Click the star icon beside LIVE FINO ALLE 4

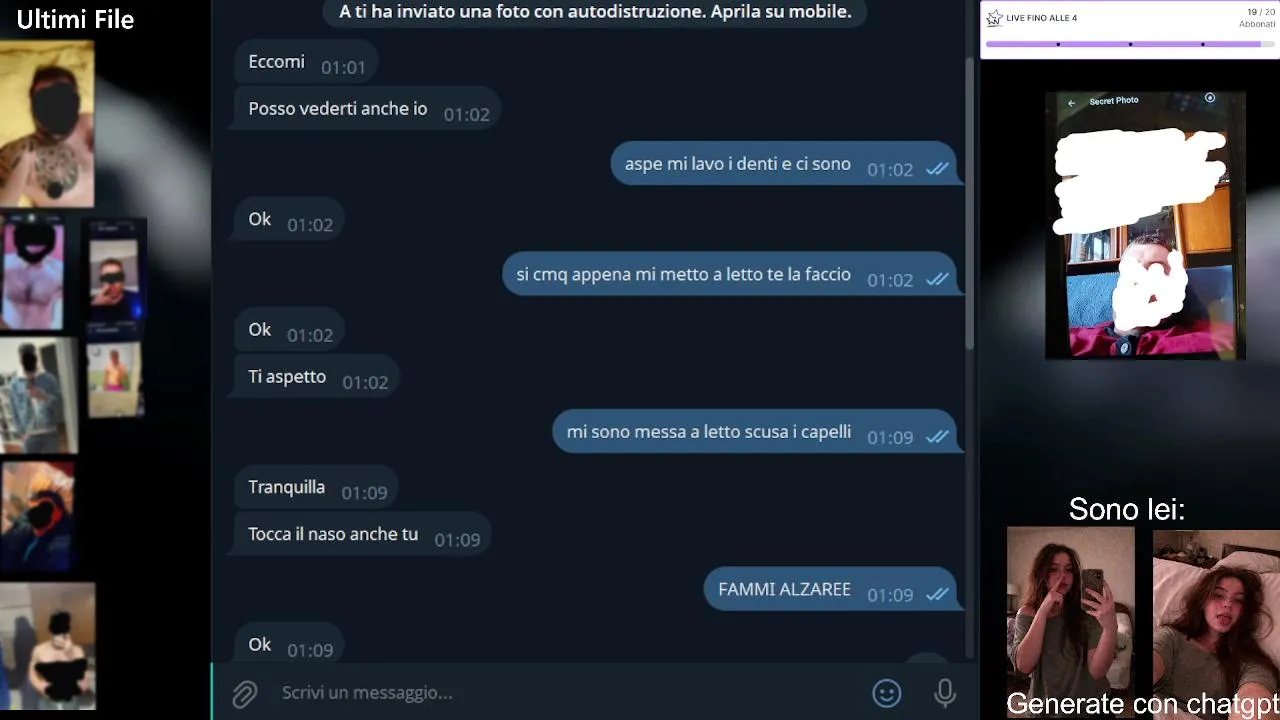coord(994,18)
